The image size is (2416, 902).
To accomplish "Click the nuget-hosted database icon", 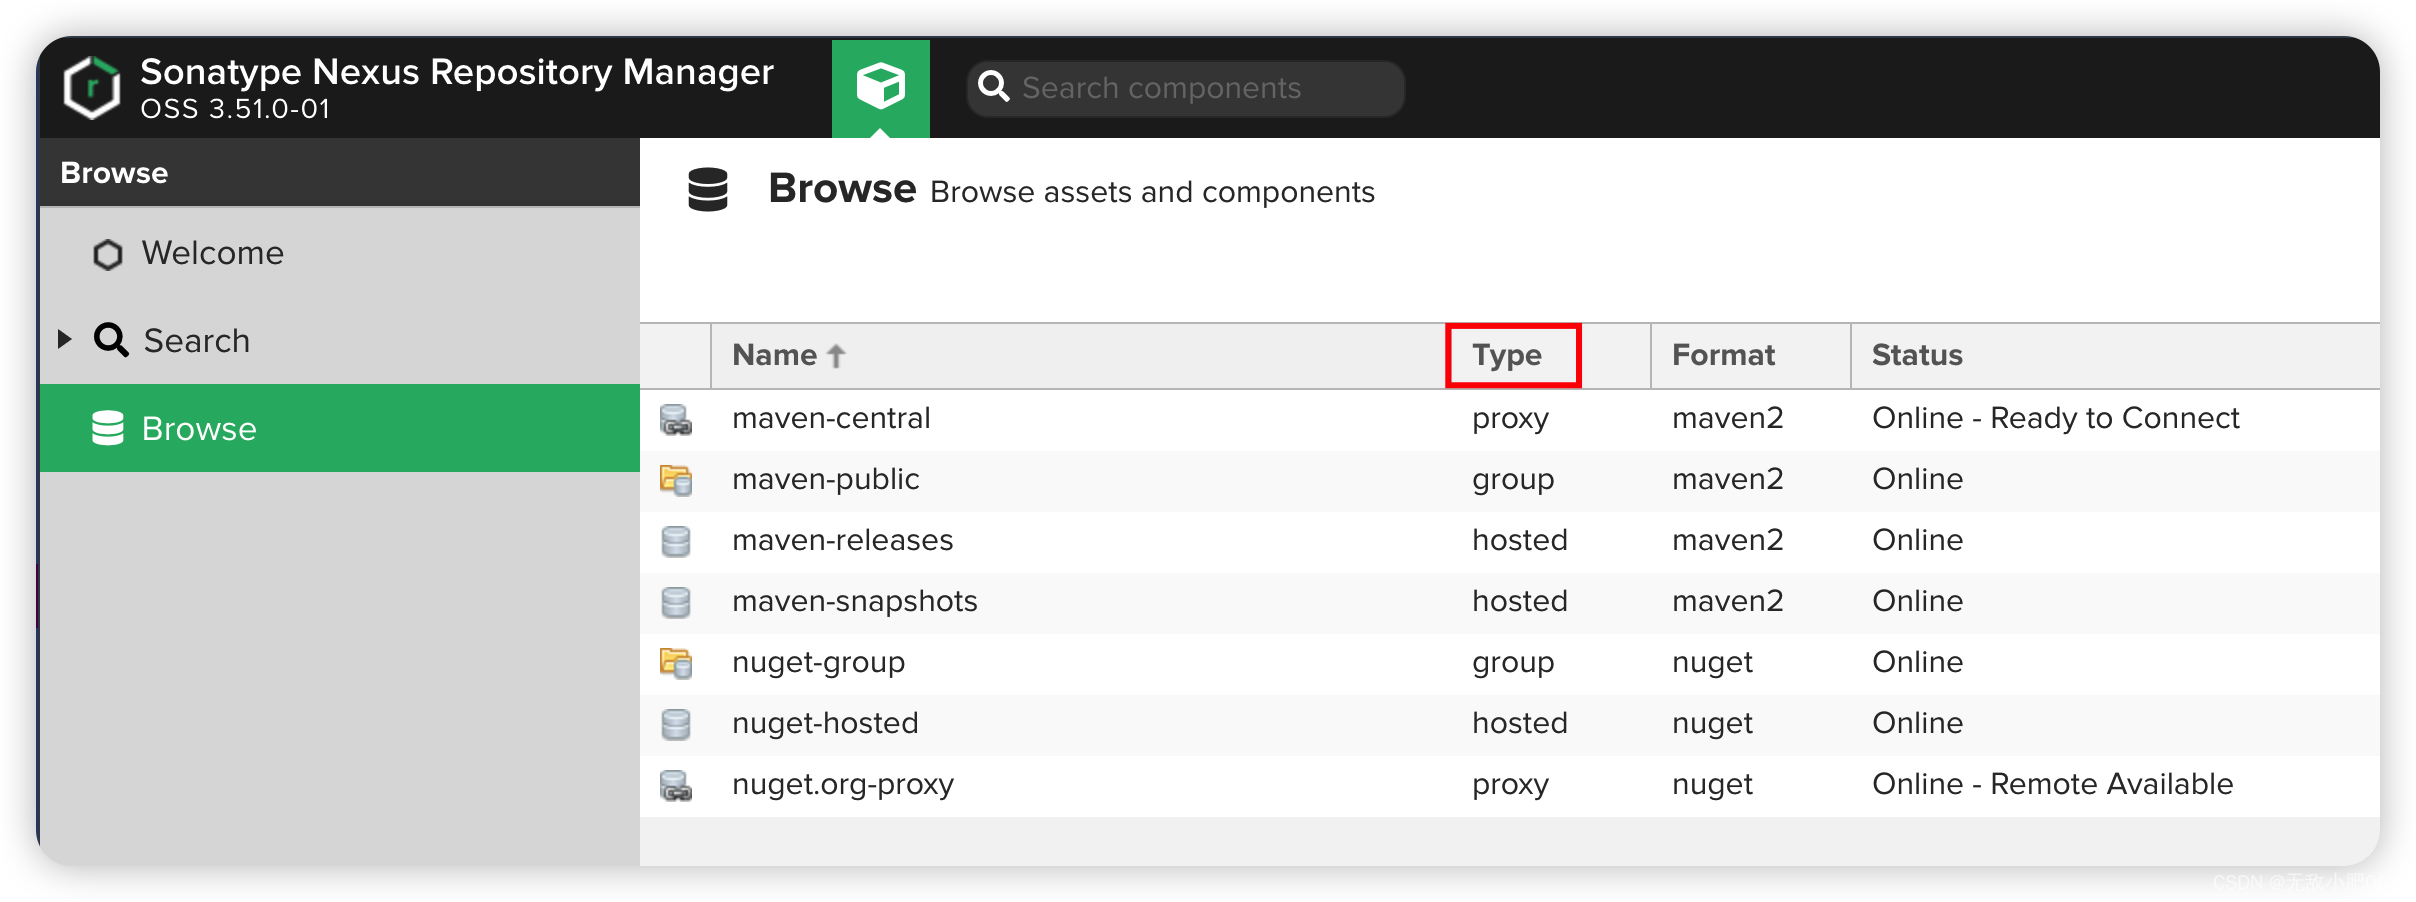I will click(x=676, y=724).
